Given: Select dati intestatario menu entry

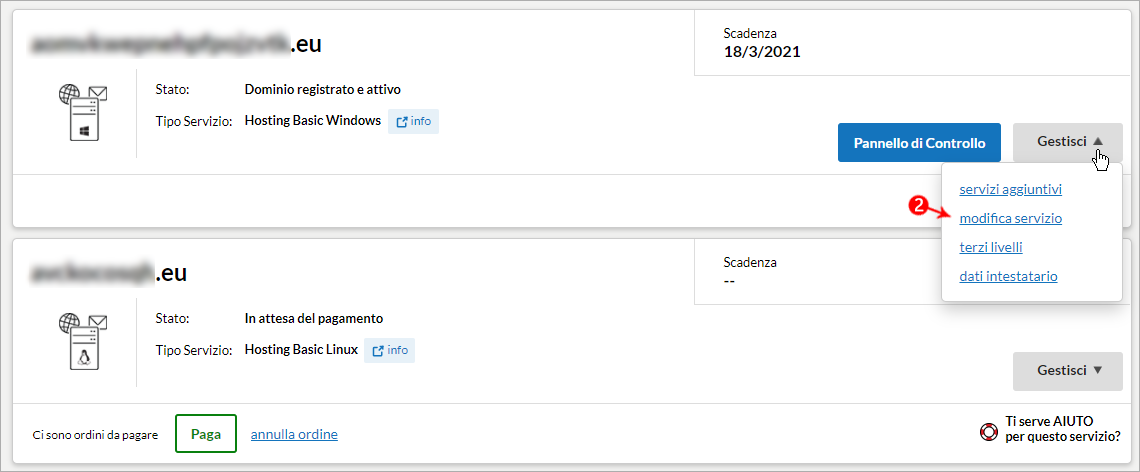Looking at the screenshot, I should click(x=1008, y=276).
